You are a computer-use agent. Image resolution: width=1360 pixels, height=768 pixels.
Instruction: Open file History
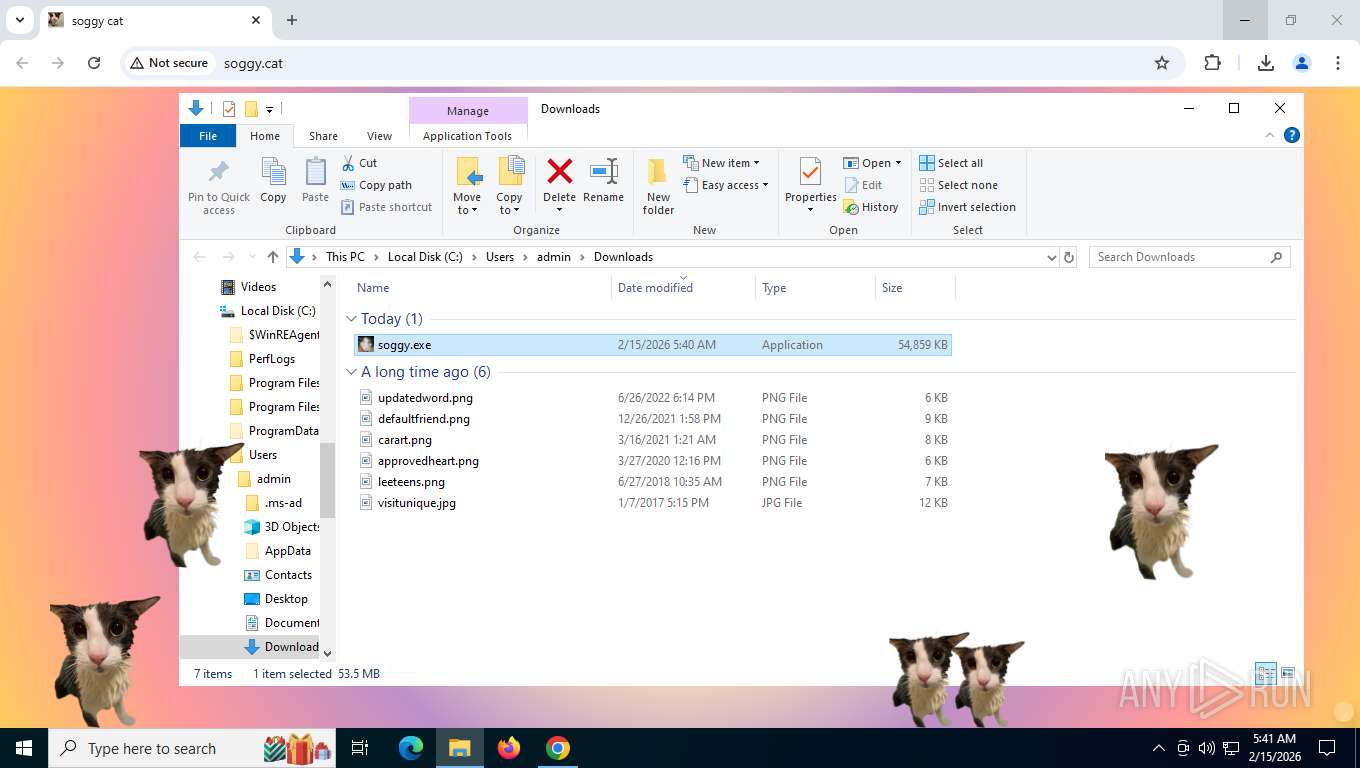point(871,207)
